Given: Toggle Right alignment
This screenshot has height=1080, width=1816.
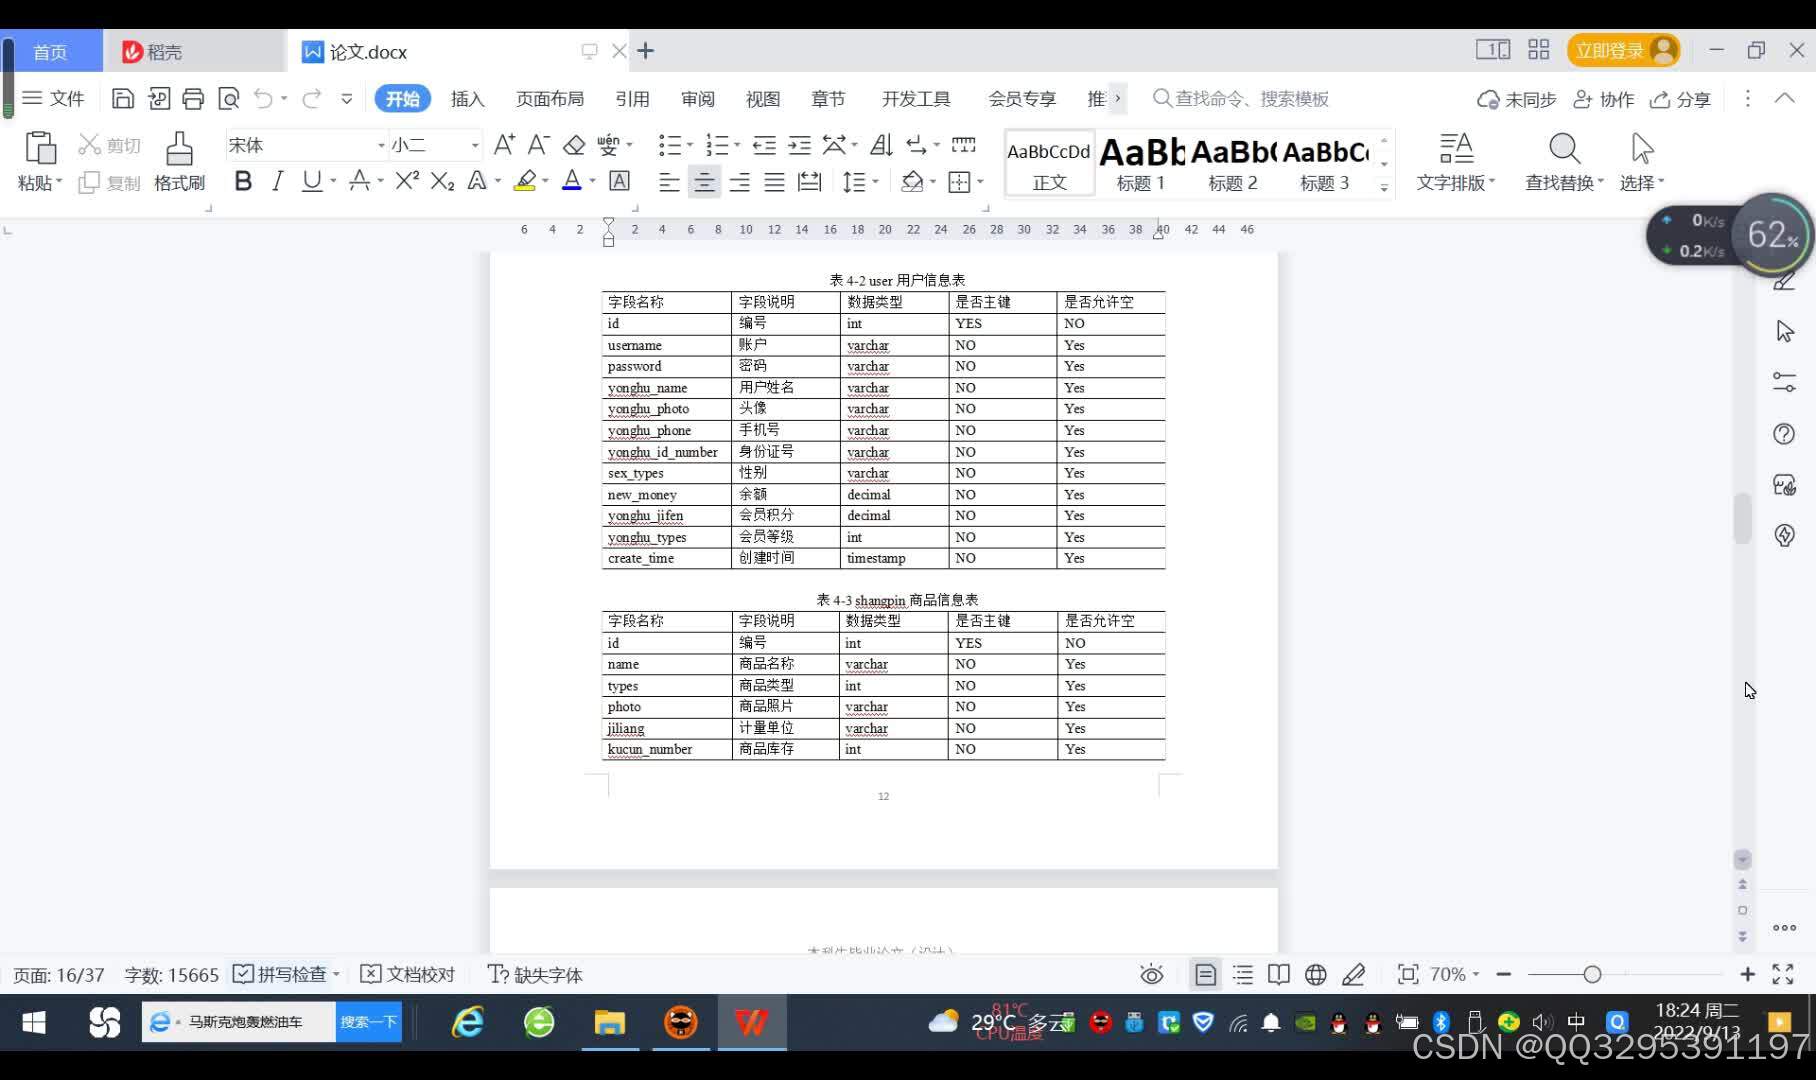Looking at the screenshot, I should click(x=739, y=182).
